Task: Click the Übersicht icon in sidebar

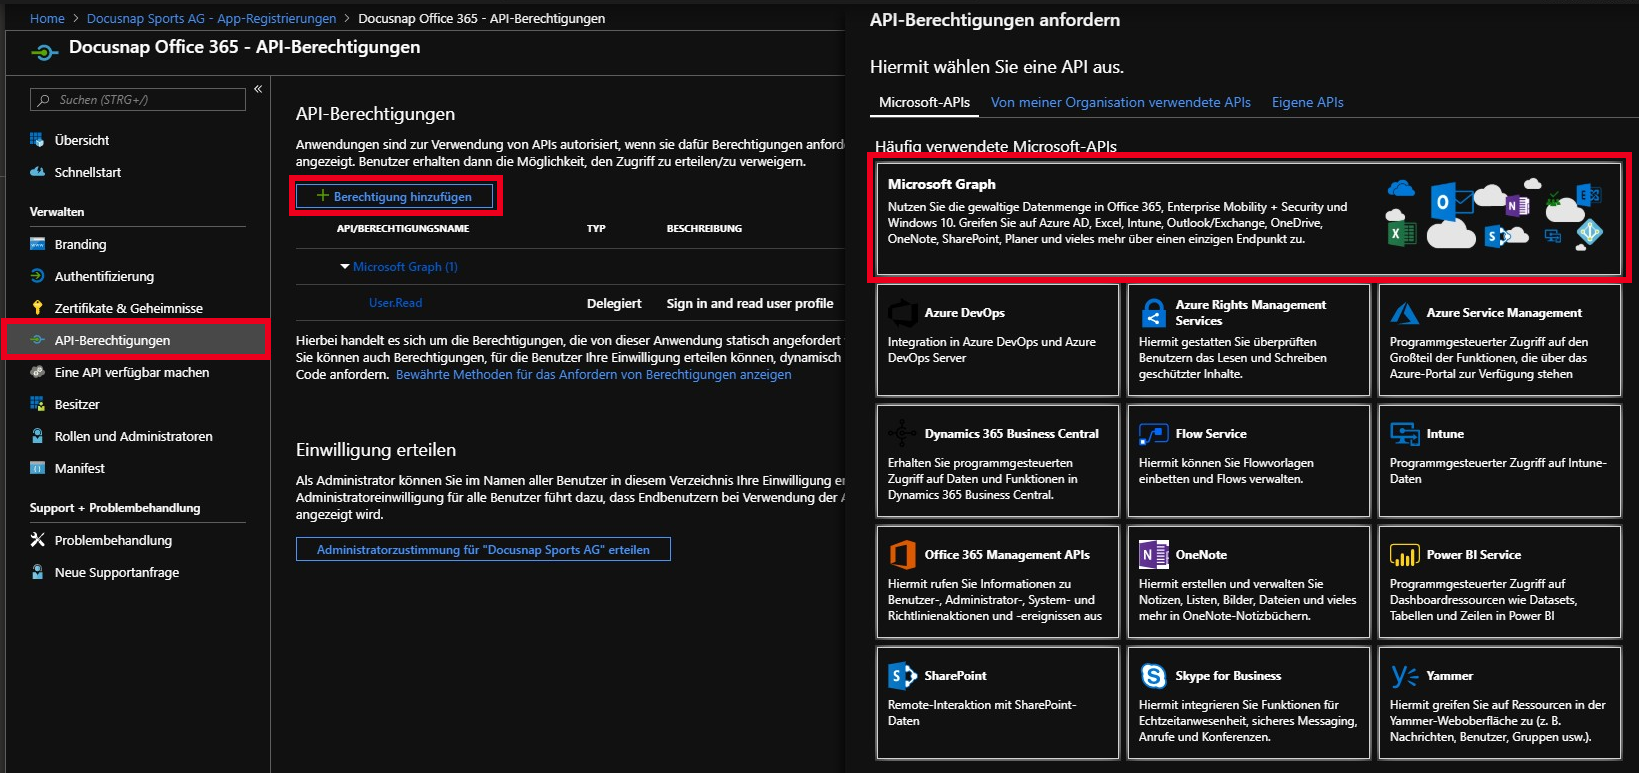Action: click(37, 140)
